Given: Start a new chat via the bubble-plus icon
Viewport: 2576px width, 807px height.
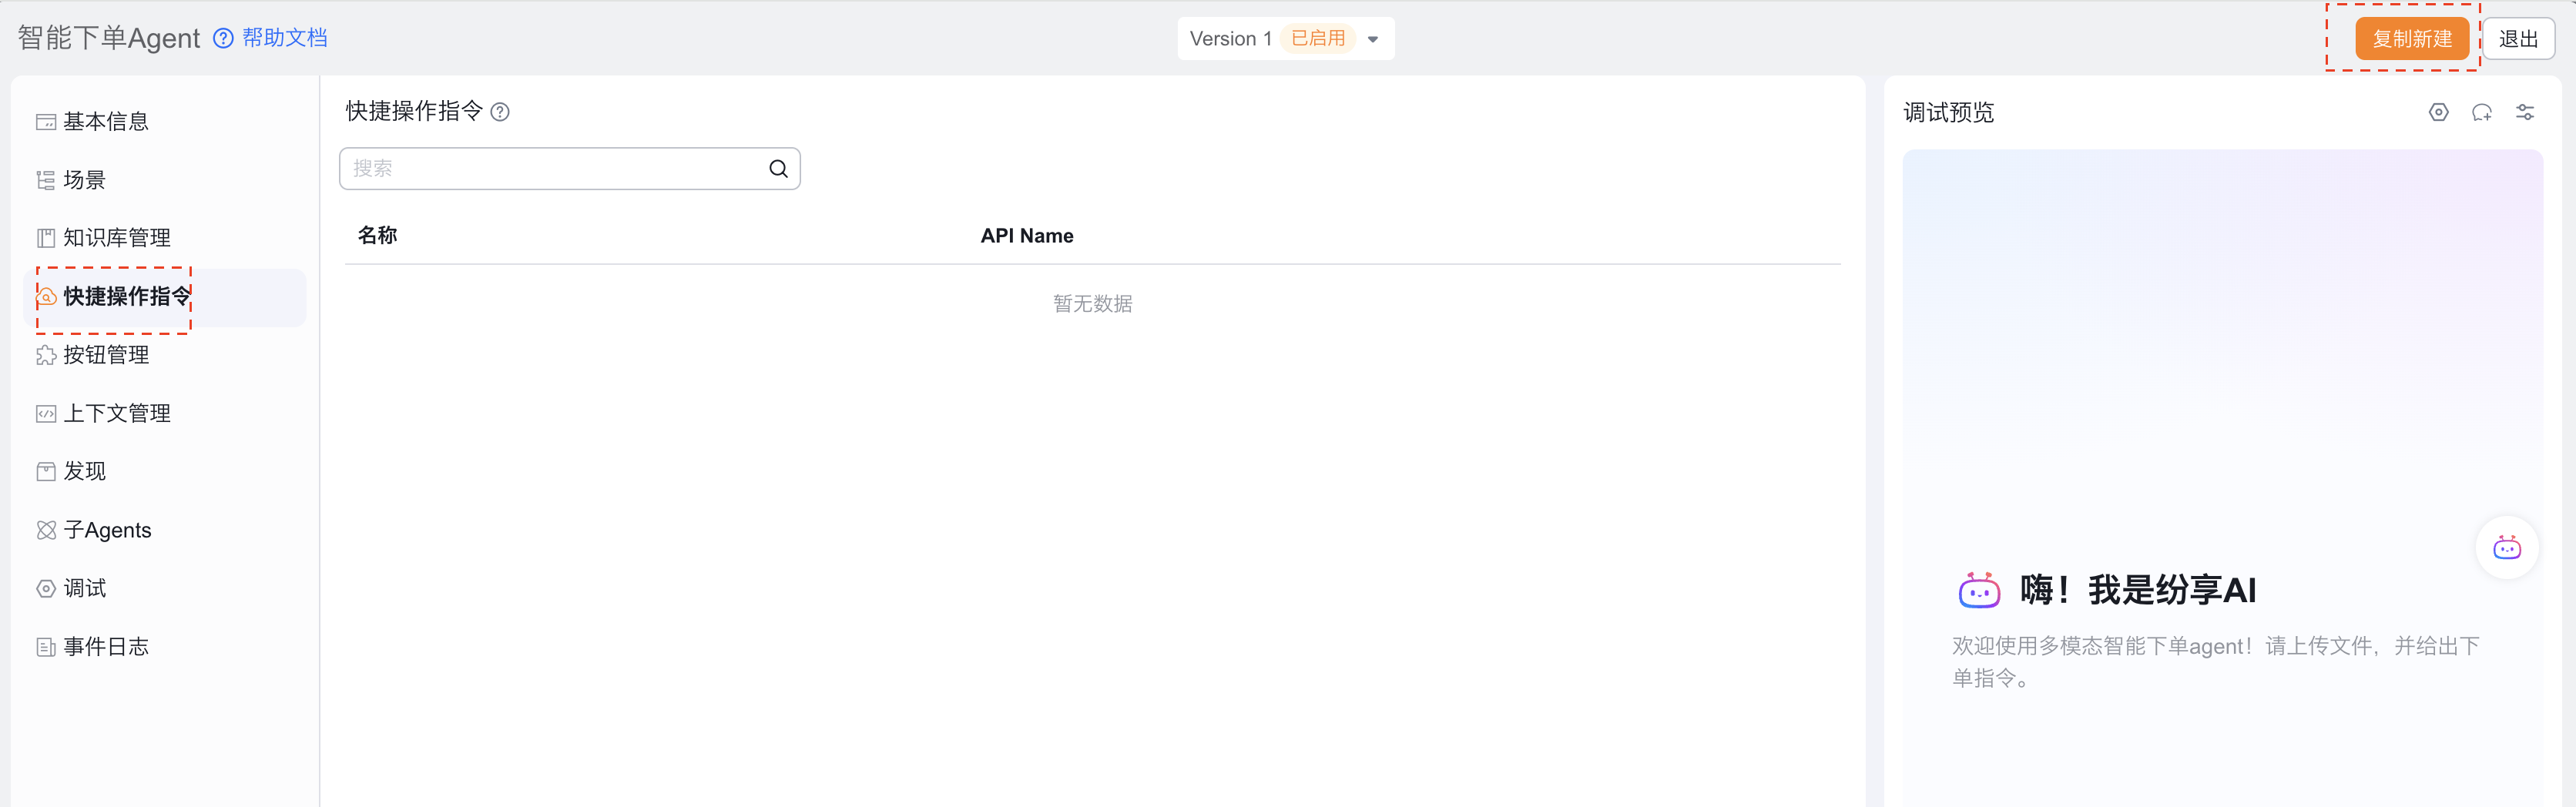Looking at the screenshot, I should coord(2481,112).
